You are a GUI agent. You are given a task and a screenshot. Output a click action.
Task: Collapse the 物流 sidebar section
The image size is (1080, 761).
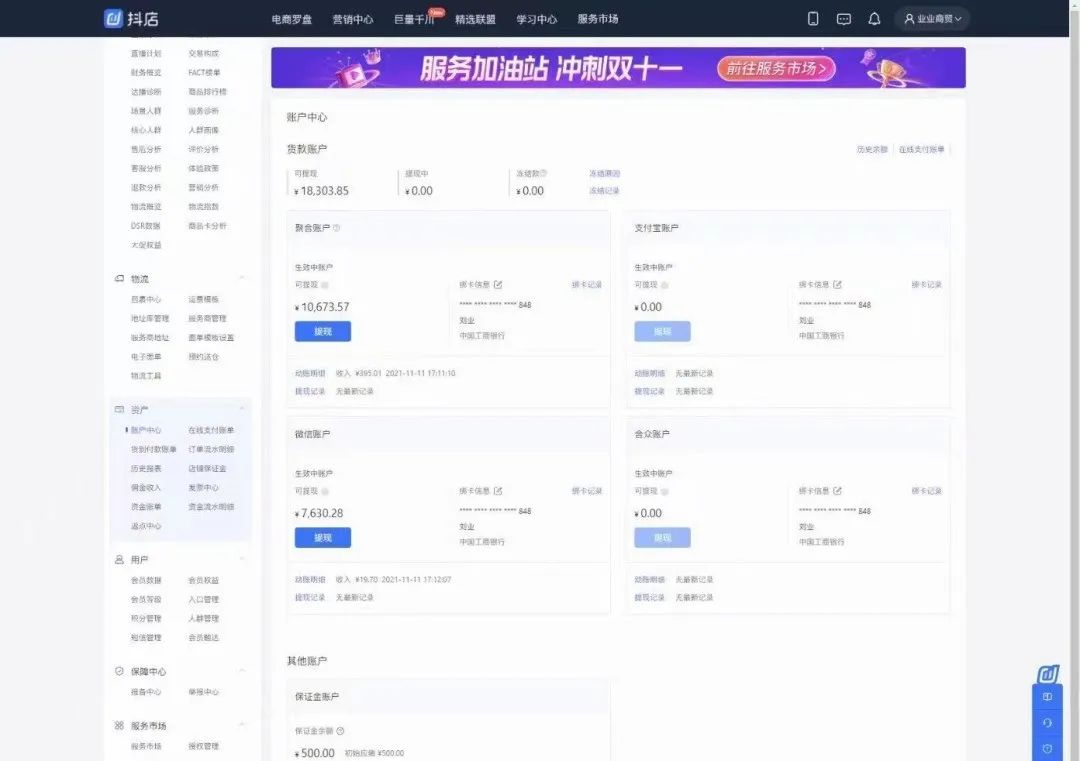pyautogui.click(x=241, y=278)
